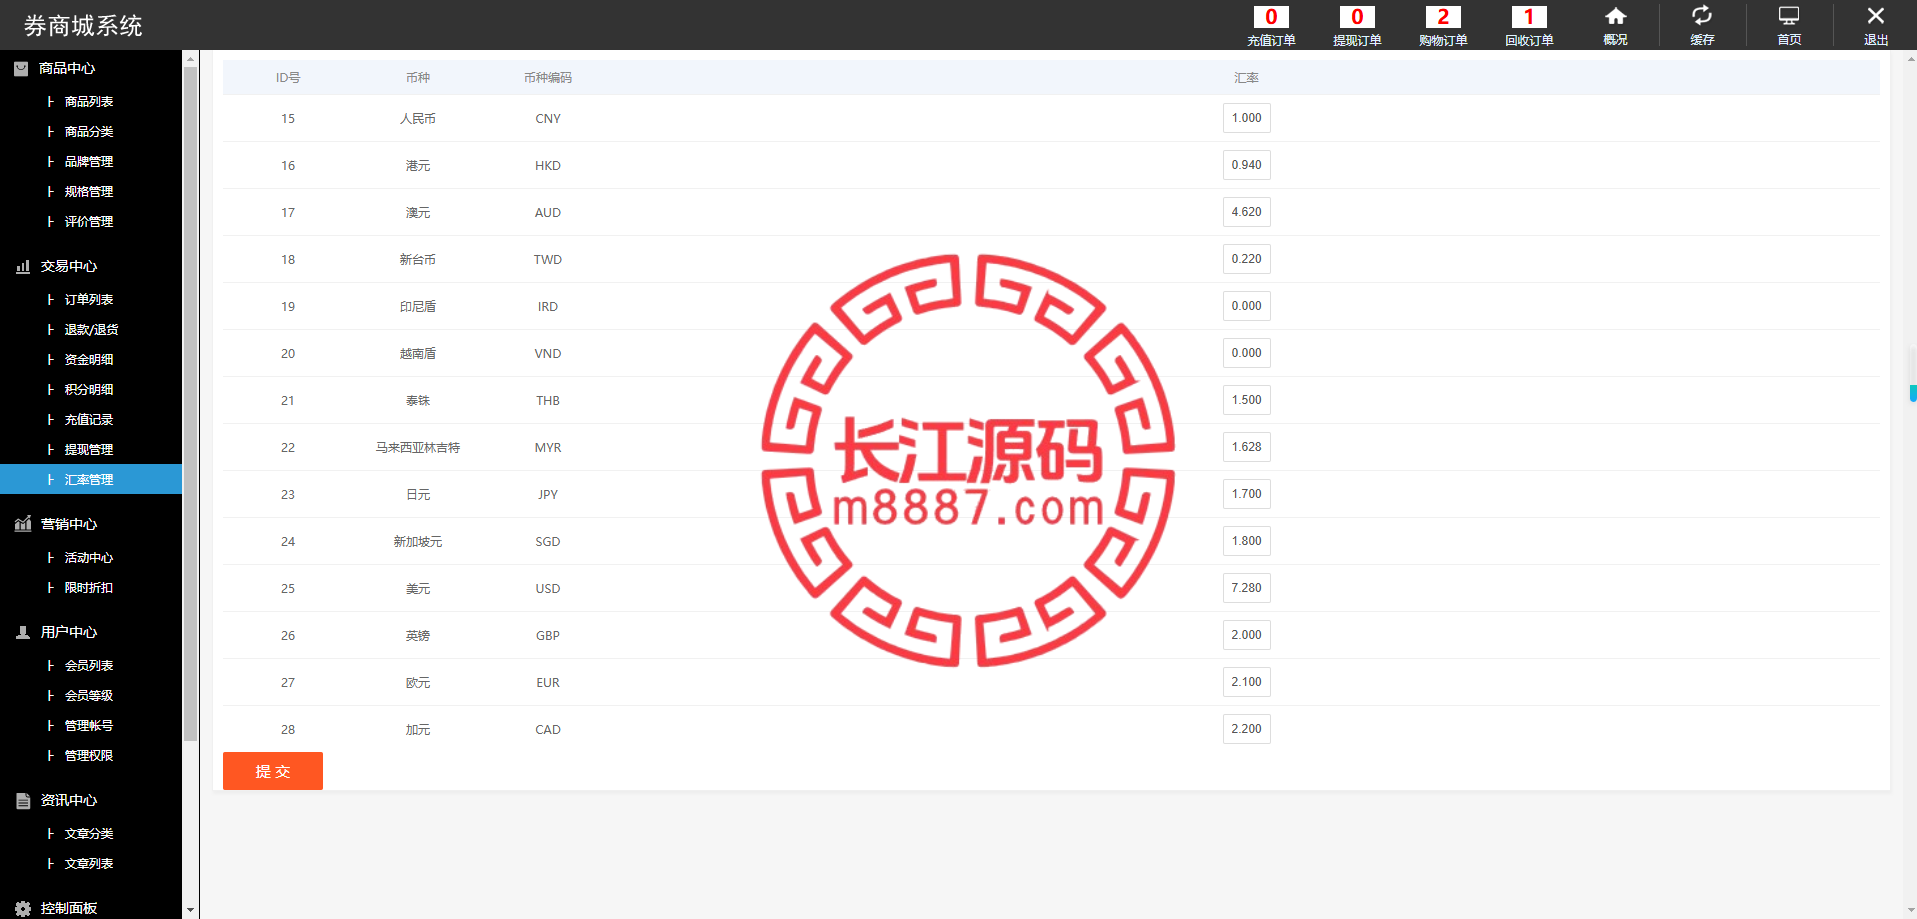Click the 用户中心 person icon
The image size is (1917, 919).
23,632
